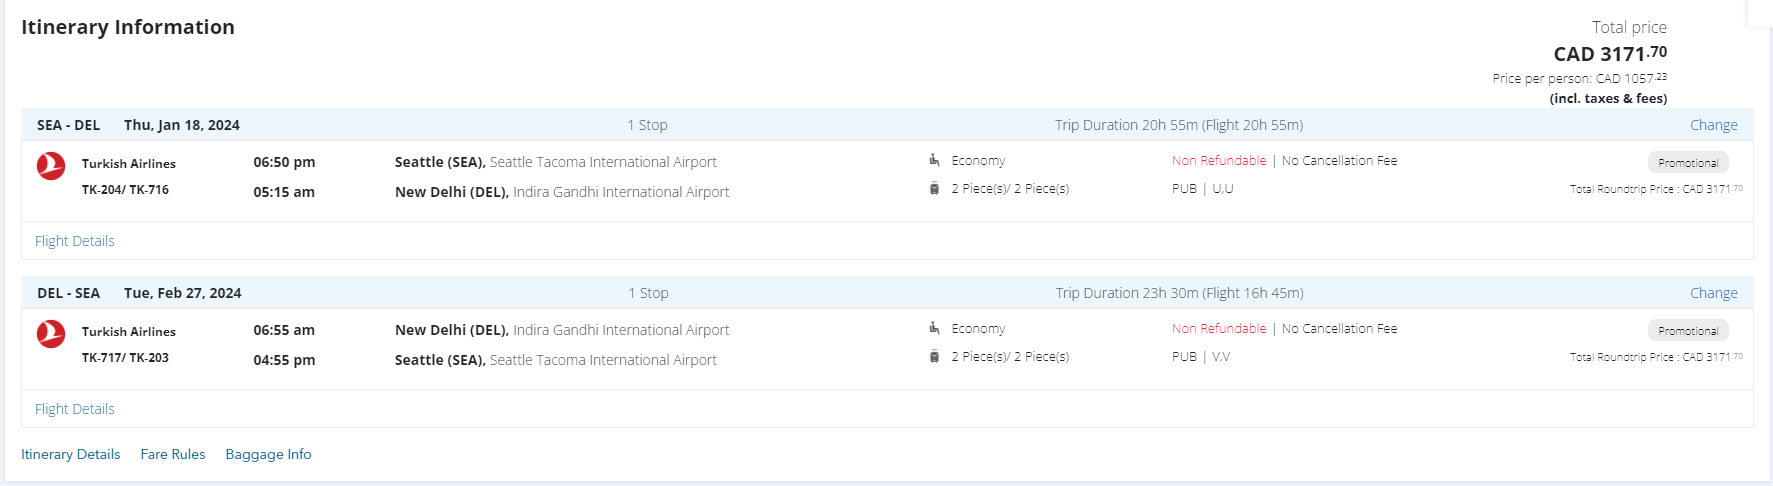This screenshot has height=486, width=1773.
Task: Expand Flight Details for DEL-SEA segment
Action: click(x=75, y=409)
